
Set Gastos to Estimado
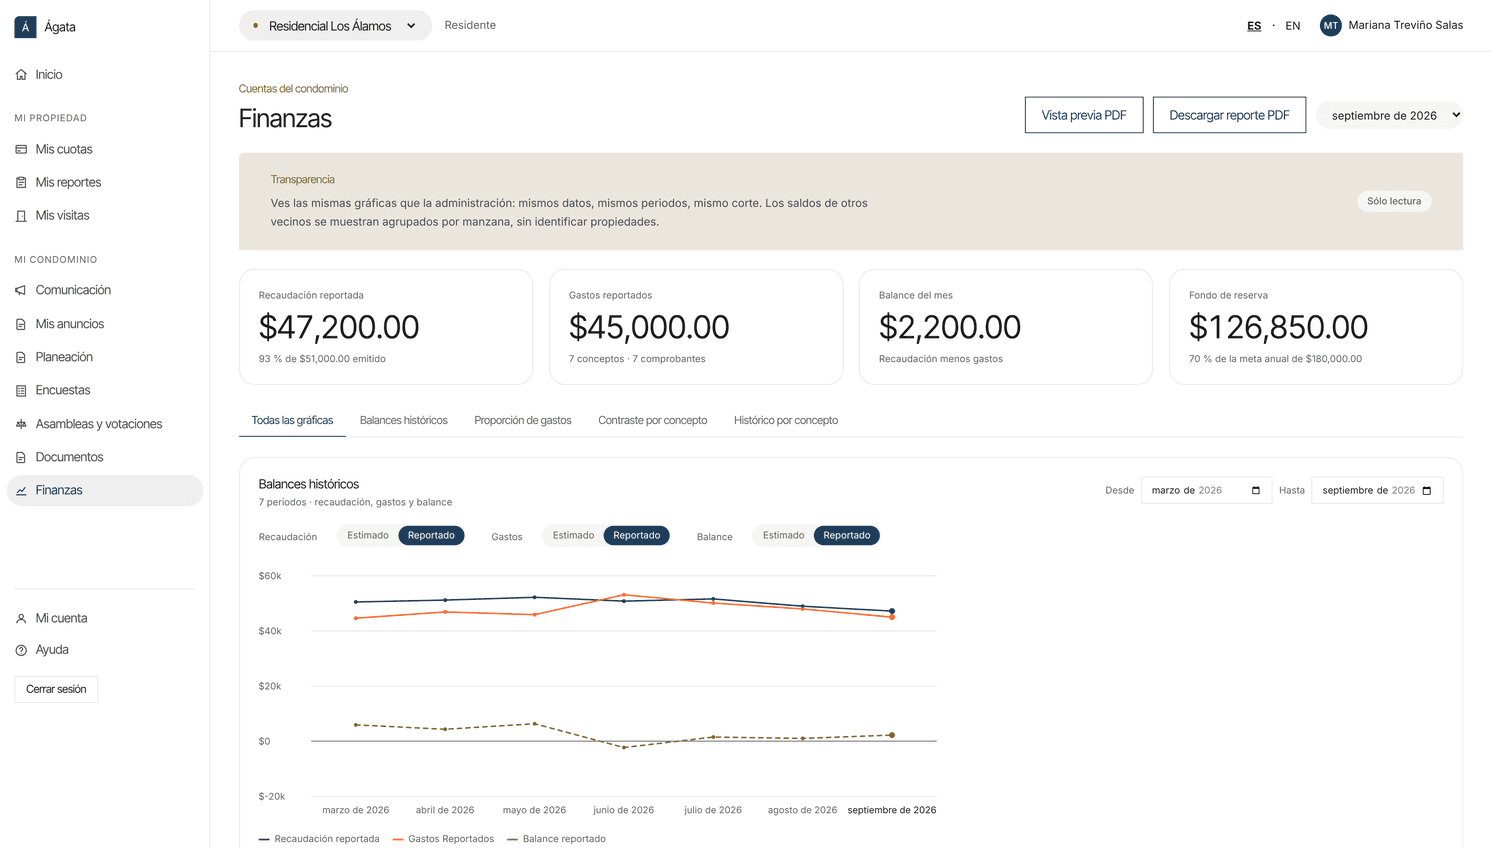pos(573,535)
